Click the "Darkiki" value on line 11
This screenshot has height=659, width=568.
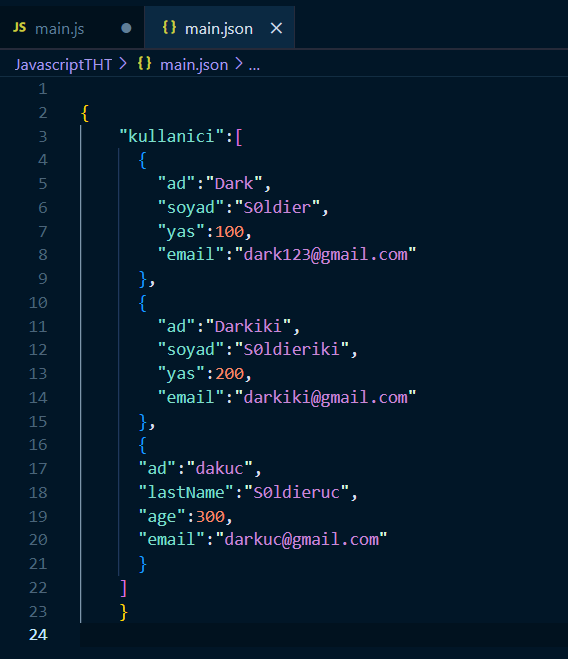[x=248, y=327]
